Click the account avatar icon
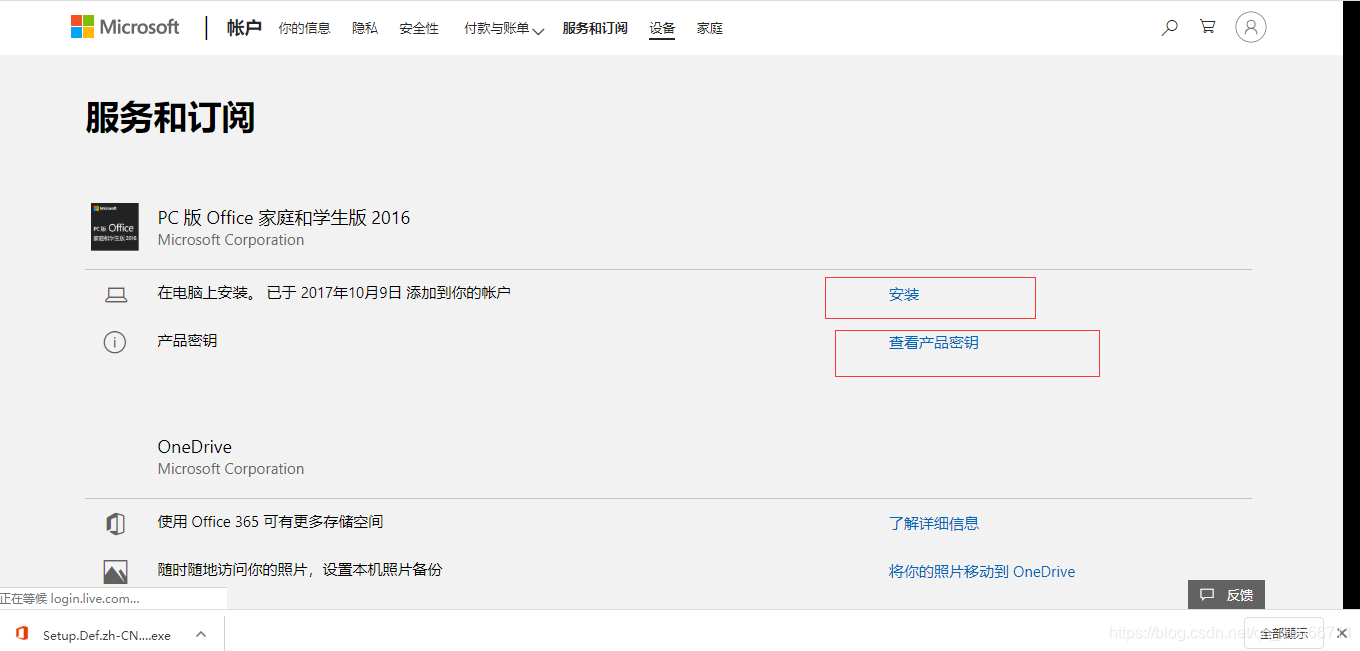The width and height of the screenshot is (1360, 651). pyautogui.click(x=1250, y=27)
